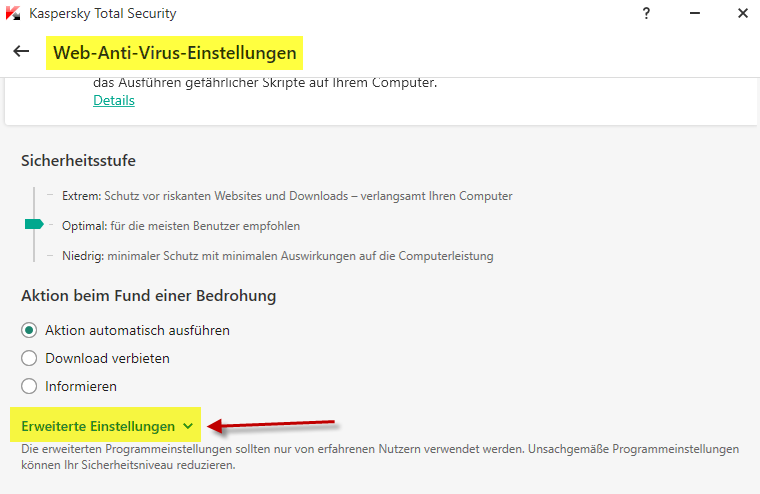The image size is (760, 494).
Task: Select the Informieren radio button
Action: pyautogui.click(x=29, y=386)
